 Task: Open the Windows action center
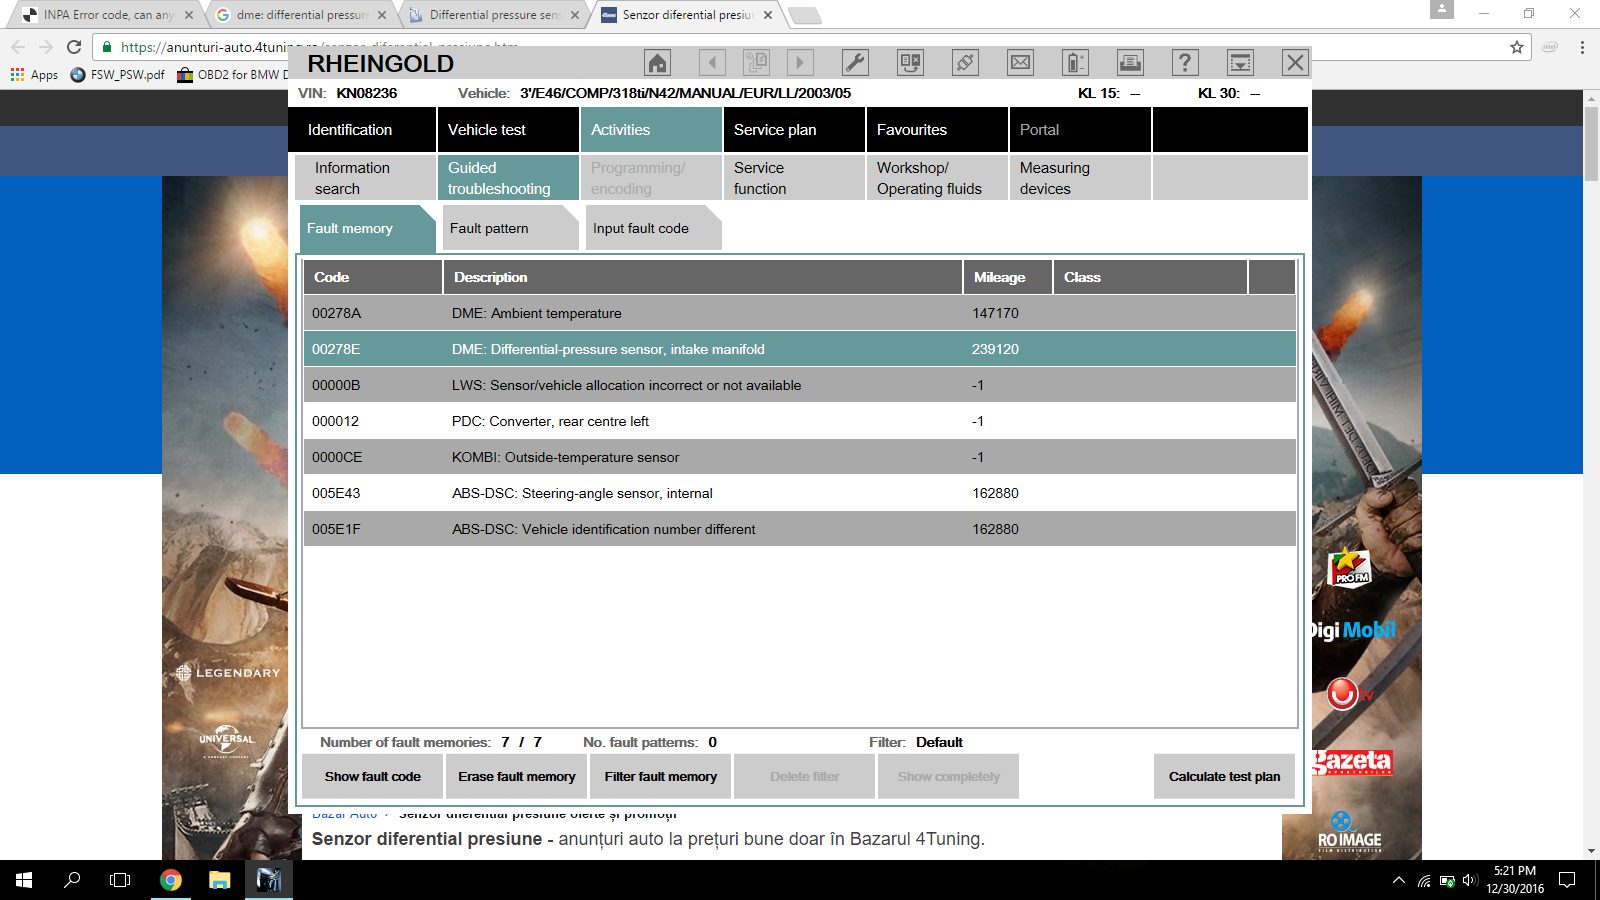[x=1567, y=880]
